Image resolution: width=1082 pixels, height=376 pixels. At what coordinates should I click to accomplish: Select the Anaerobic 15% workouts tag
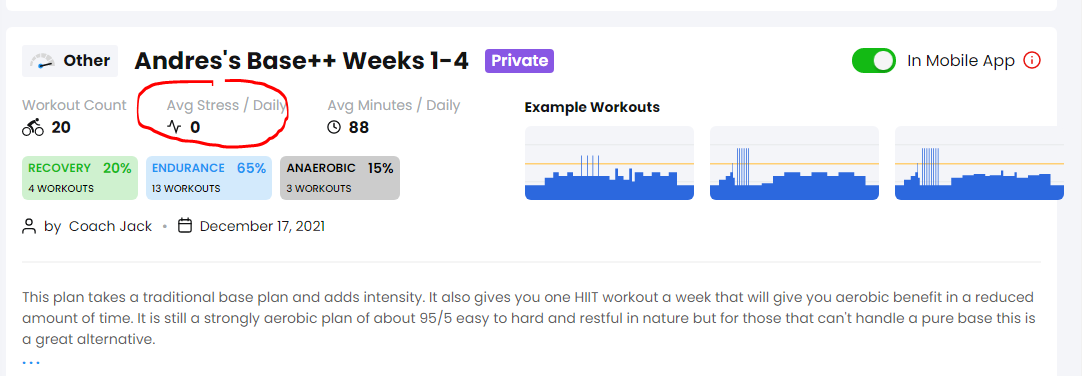click(x=340, y=178)
